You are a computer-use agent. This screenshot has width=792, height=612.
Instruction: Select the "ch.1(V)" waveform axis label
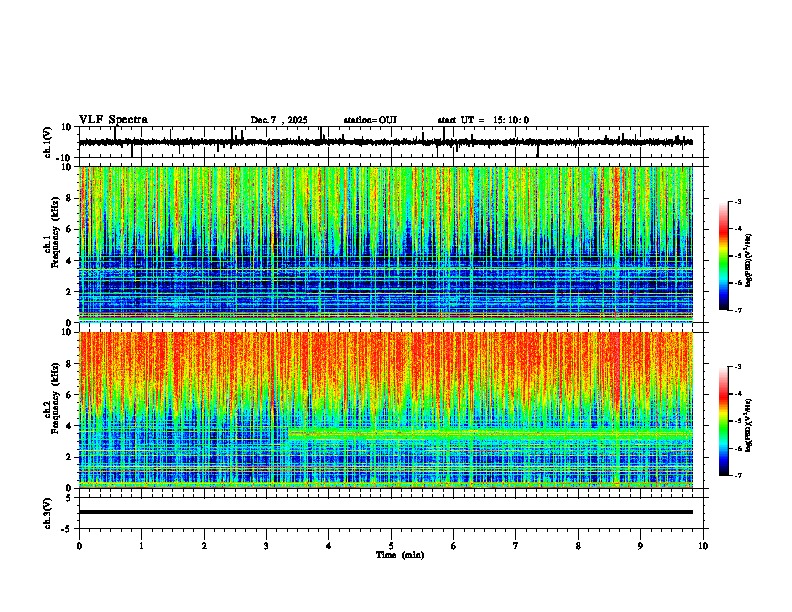pyautogui.click(x=48, y=142)
